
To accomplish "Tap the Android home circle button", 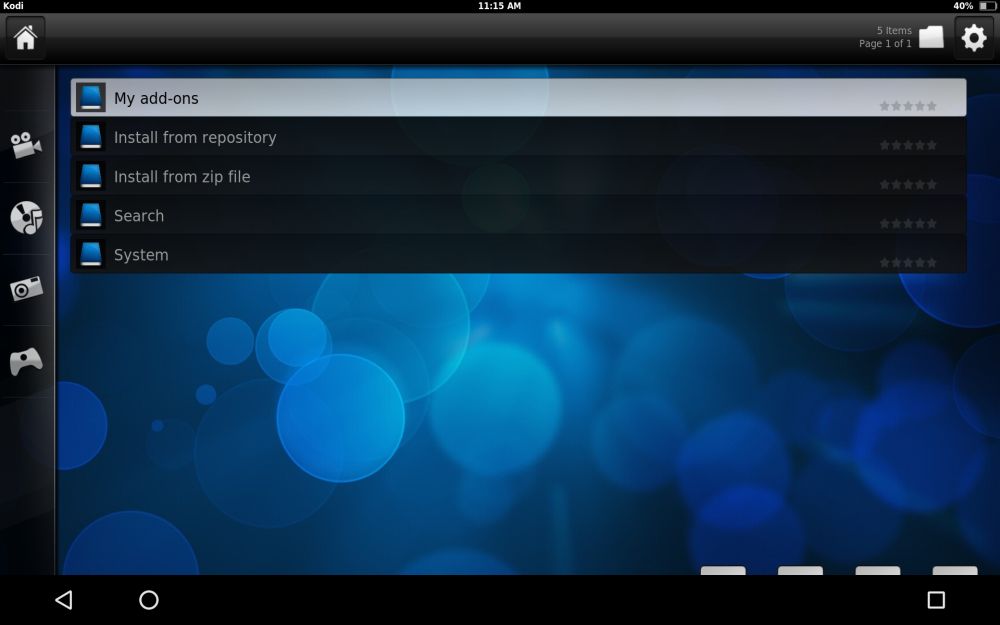I will (x=149, y=599).
